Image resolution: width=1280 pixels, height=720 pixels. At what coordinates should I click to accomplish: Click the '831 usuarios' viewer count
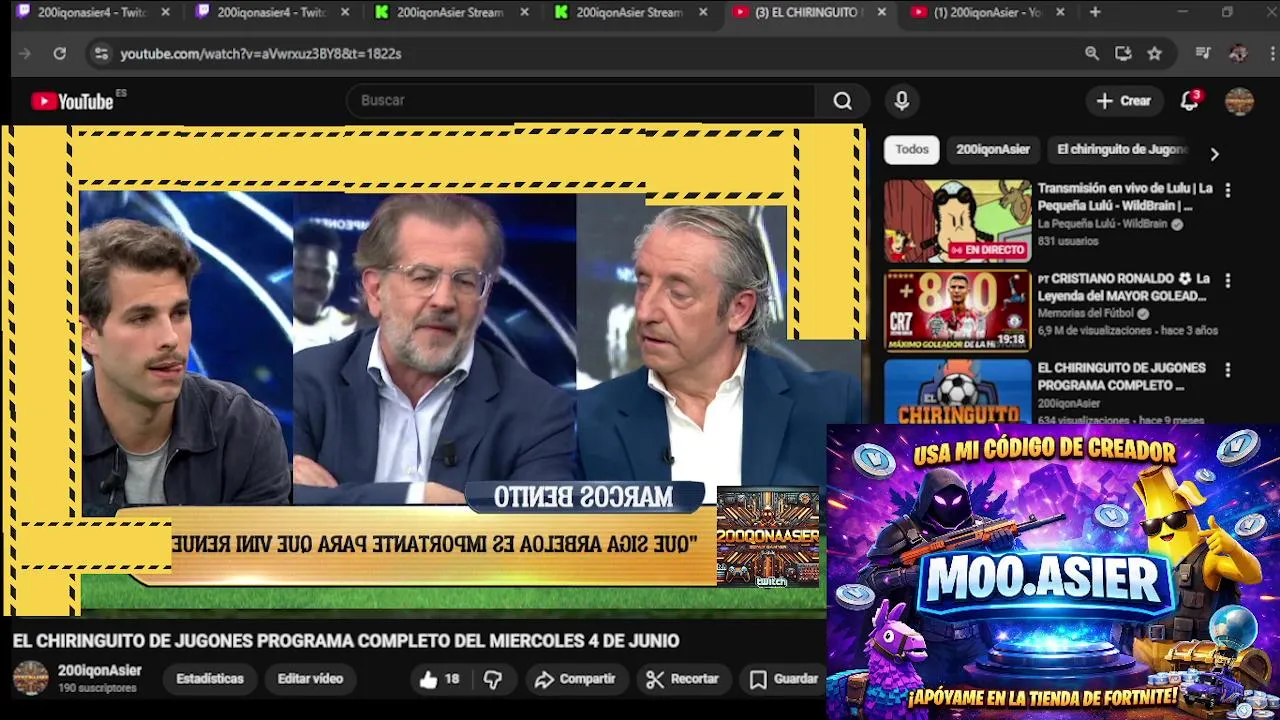tap(1067, 241)
